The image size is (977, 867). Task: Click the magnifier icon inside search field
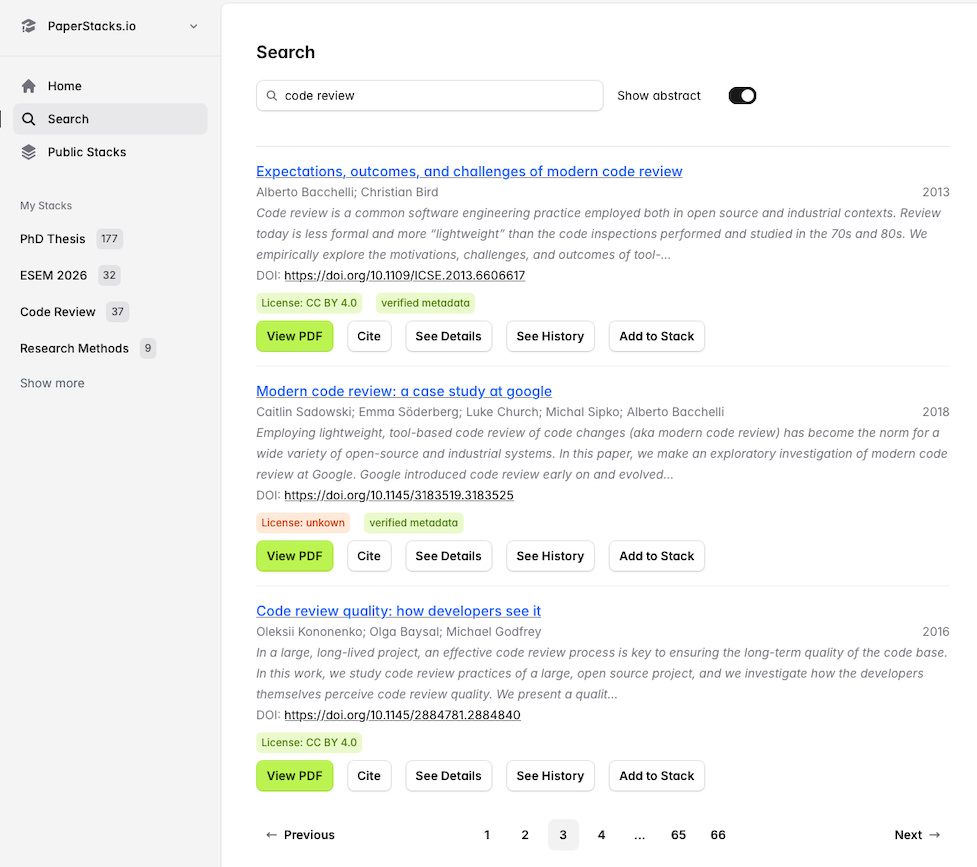271,96
